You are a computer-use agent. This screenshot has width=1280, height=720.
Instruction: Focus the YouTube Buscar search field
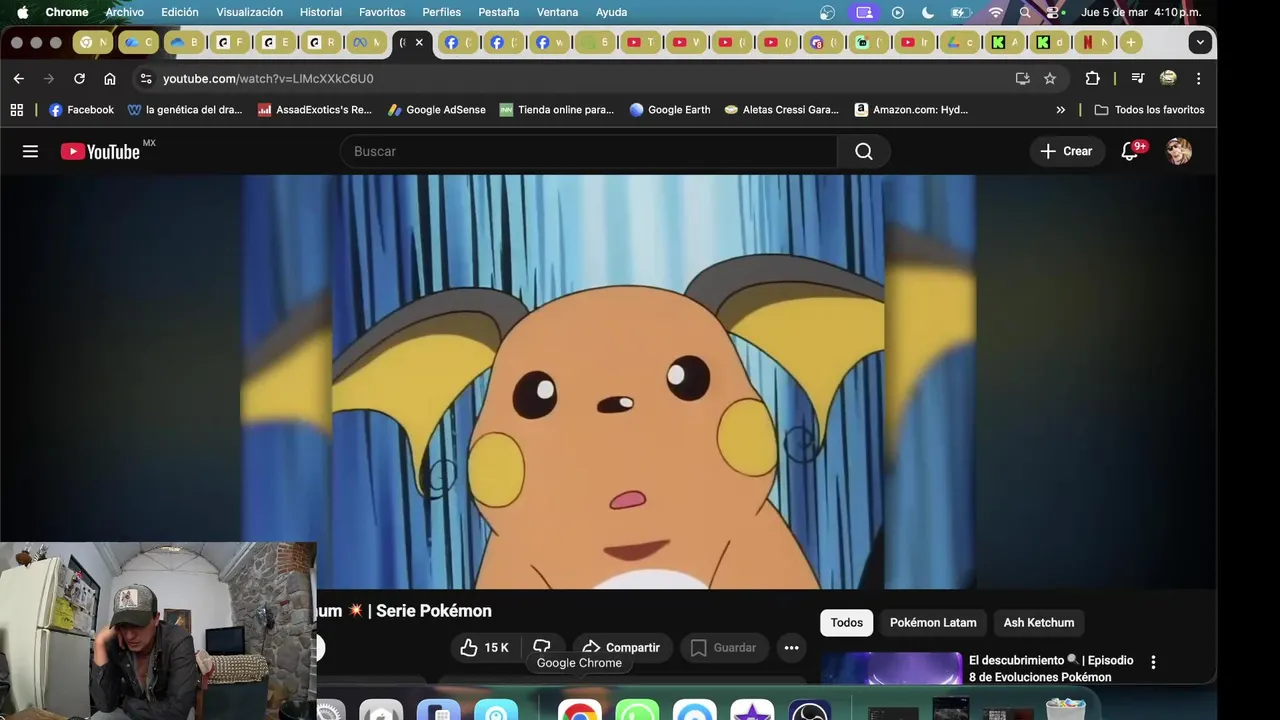pos(589,151)
